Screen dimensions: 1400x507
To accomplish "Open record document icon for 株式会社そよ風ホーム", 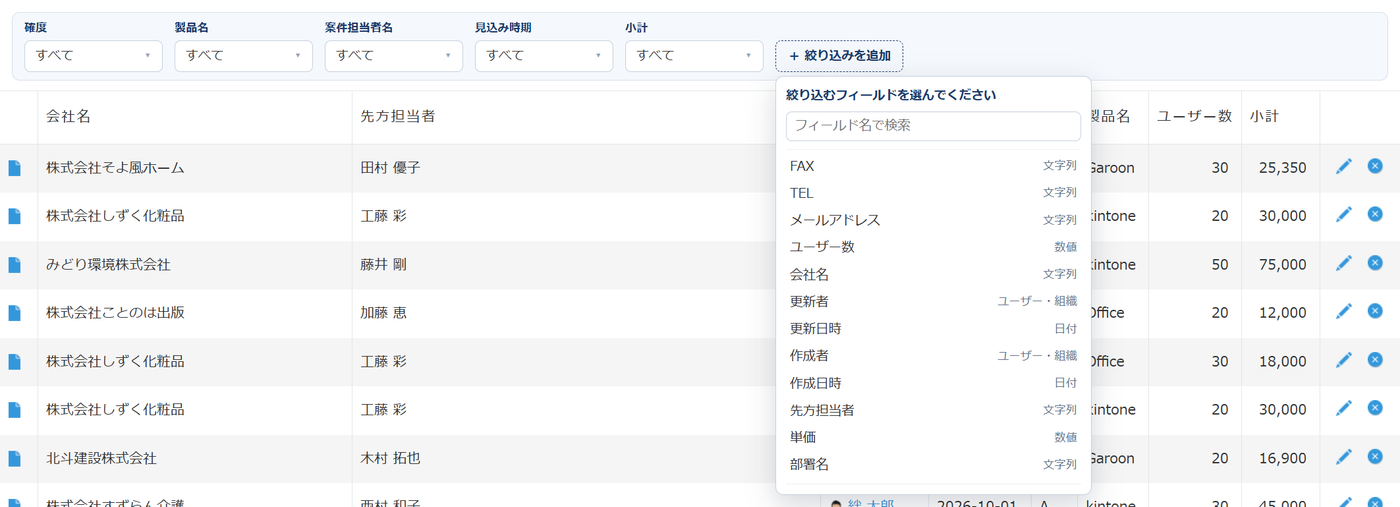I will (14, 168).
